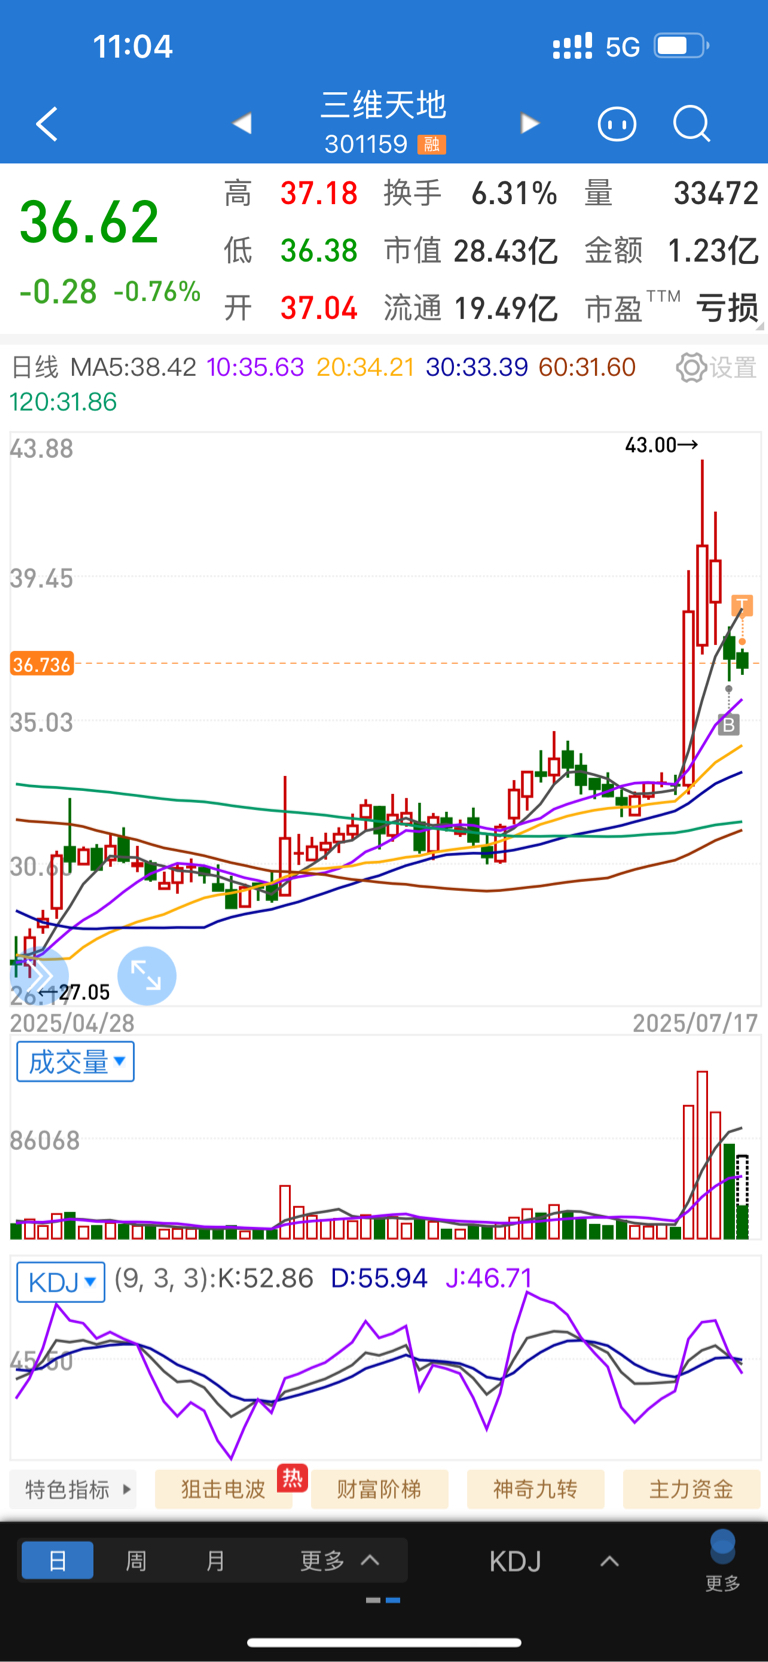Tap volume value 33472
The image size is (768, 1662).
coord(716,193)
